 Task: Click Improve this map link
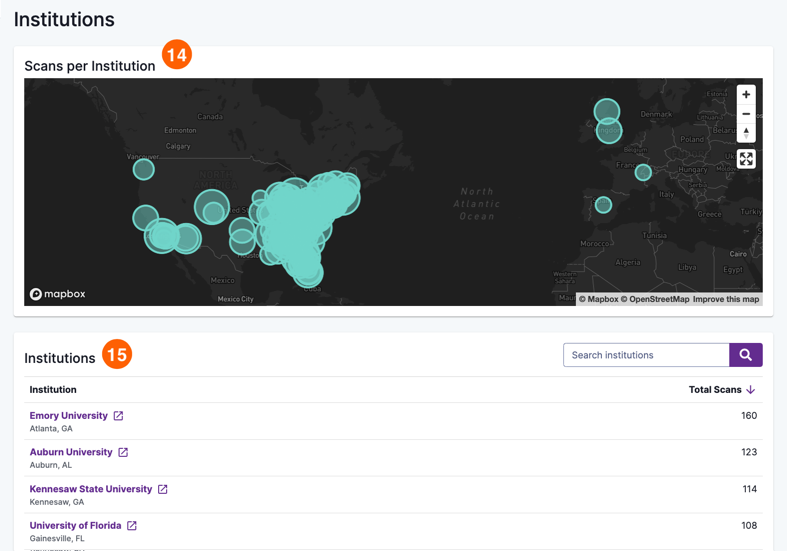pos(726,299)
